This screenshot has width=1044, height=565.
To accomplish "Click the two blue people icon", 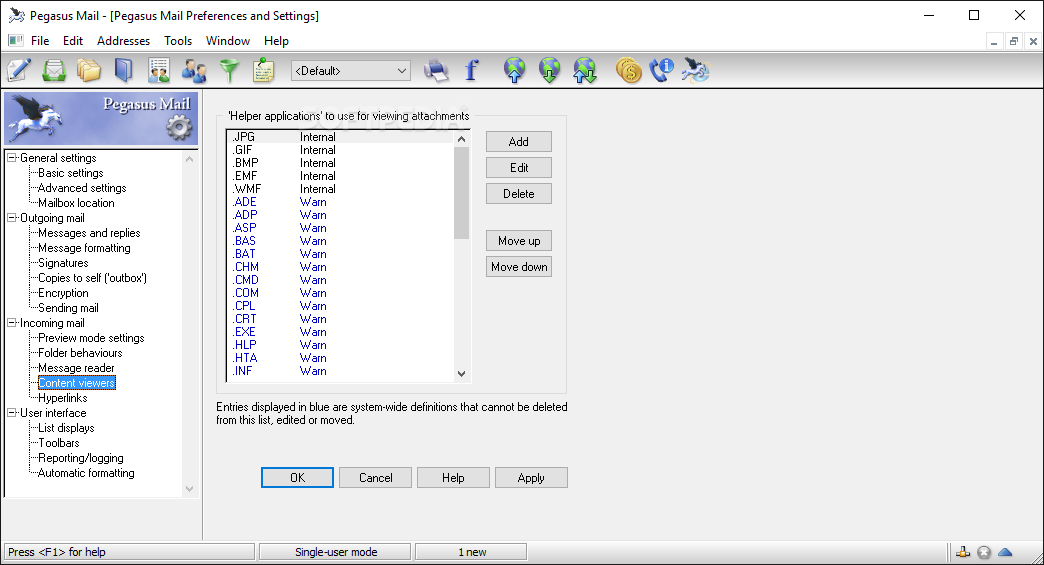I will [x=194, y=71].
